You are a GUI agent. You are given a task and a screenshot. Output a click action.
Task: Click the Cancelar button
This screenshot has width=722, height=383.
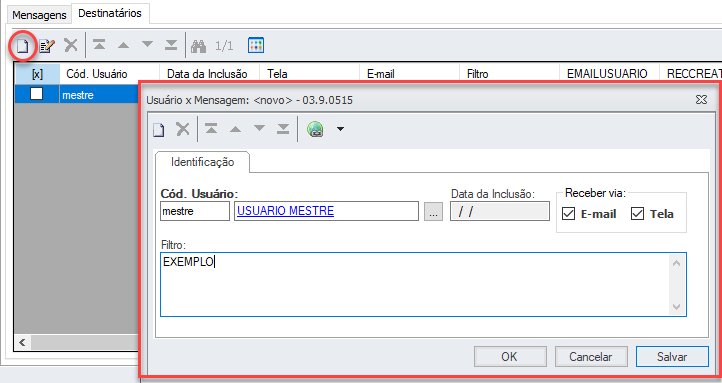591,357
